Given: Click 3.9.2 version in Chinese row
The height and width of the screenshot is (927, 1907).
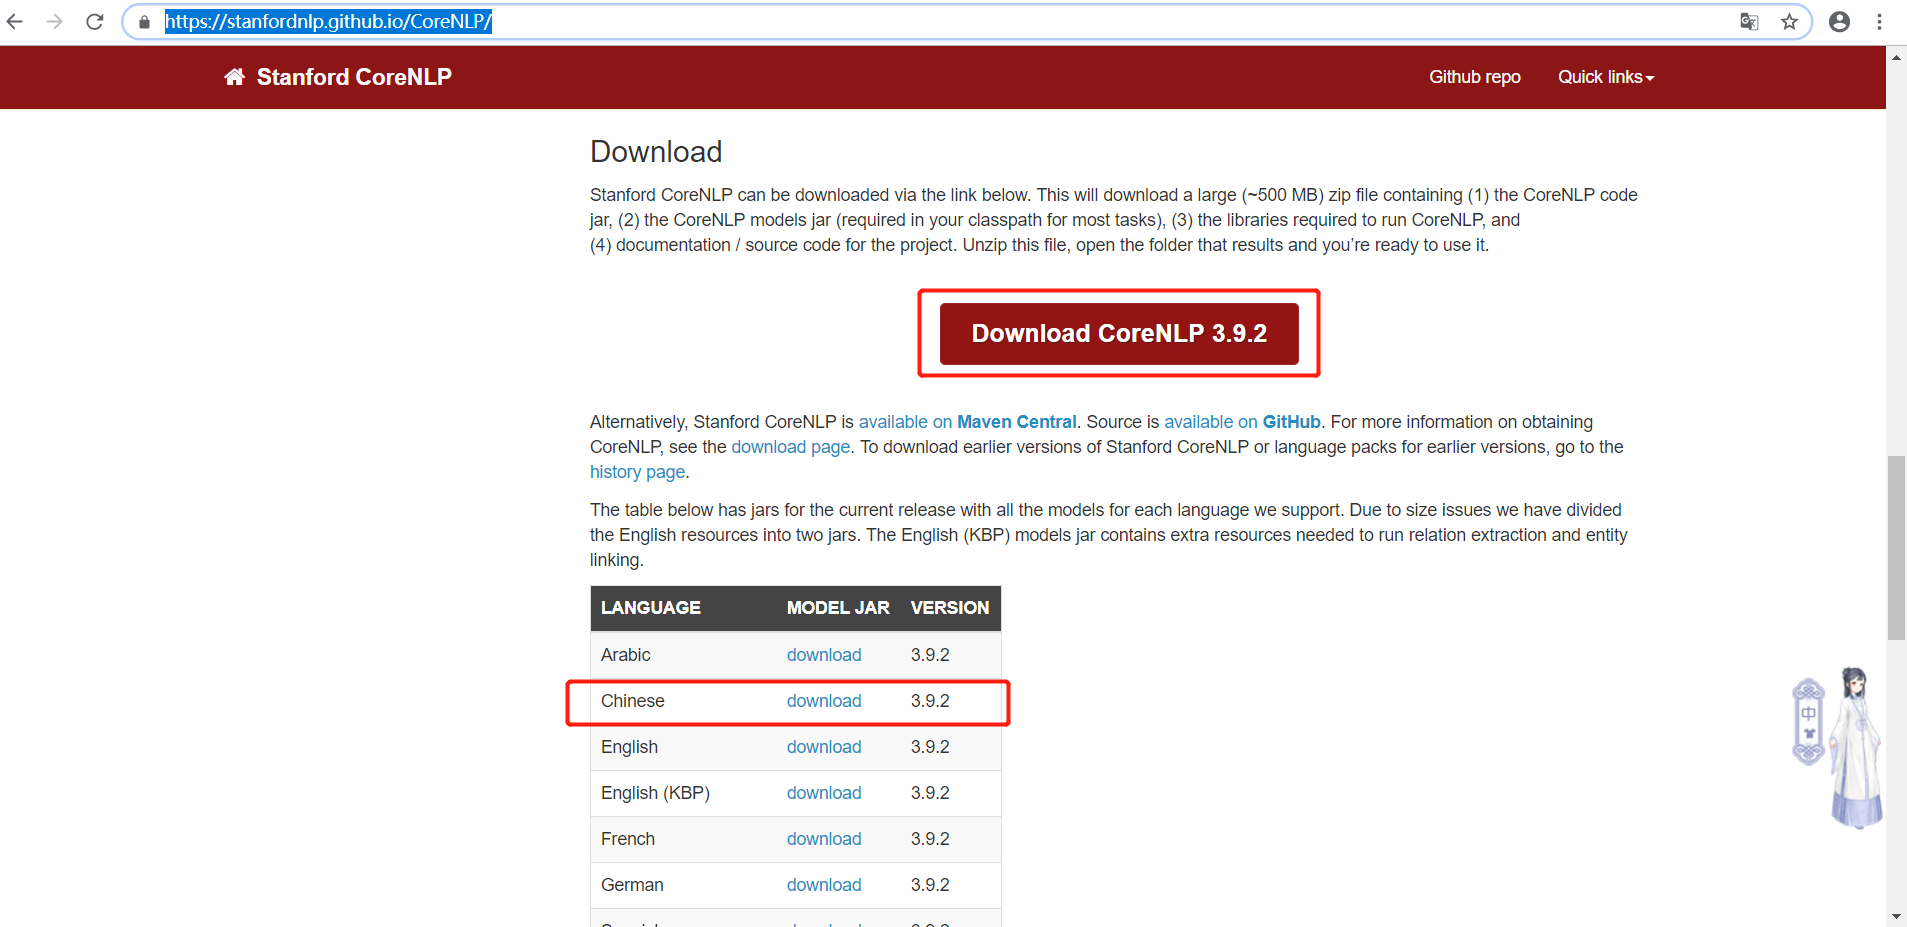Looking at the screenshot, I should pos(930,701).
